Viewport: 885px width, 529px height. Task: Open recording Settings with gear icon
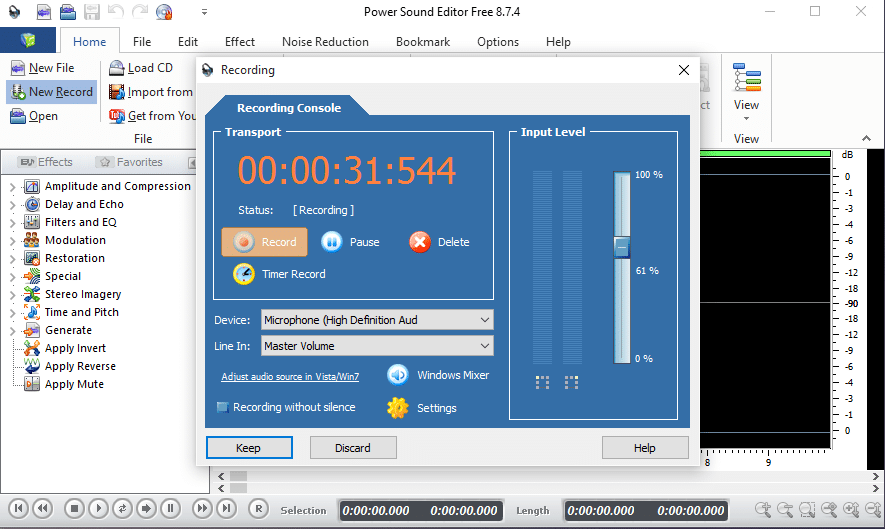pyautogui.click(x=422, y=408)
